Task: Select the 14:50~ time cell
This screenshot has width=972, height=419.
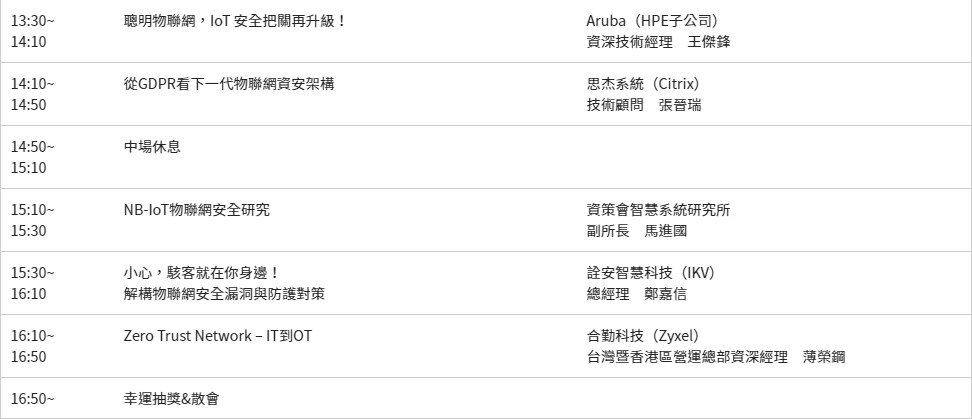Action: coord(33,147)
